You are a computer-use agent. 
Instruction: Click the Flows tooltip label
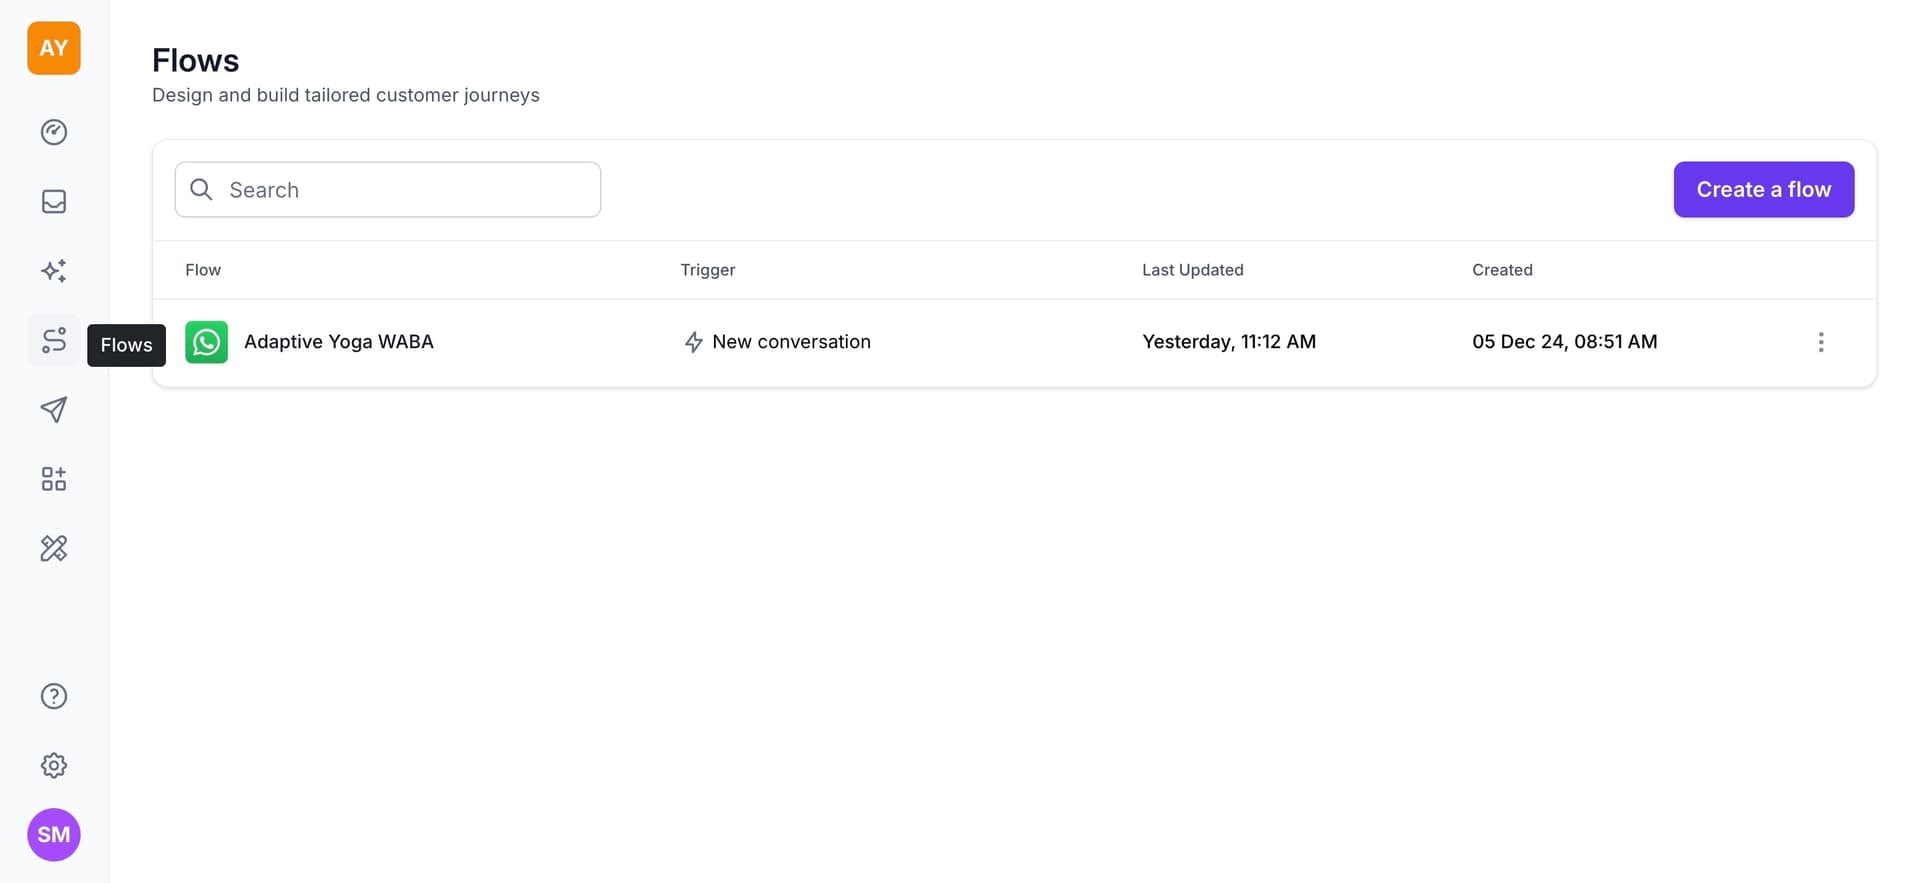[127, 345]
